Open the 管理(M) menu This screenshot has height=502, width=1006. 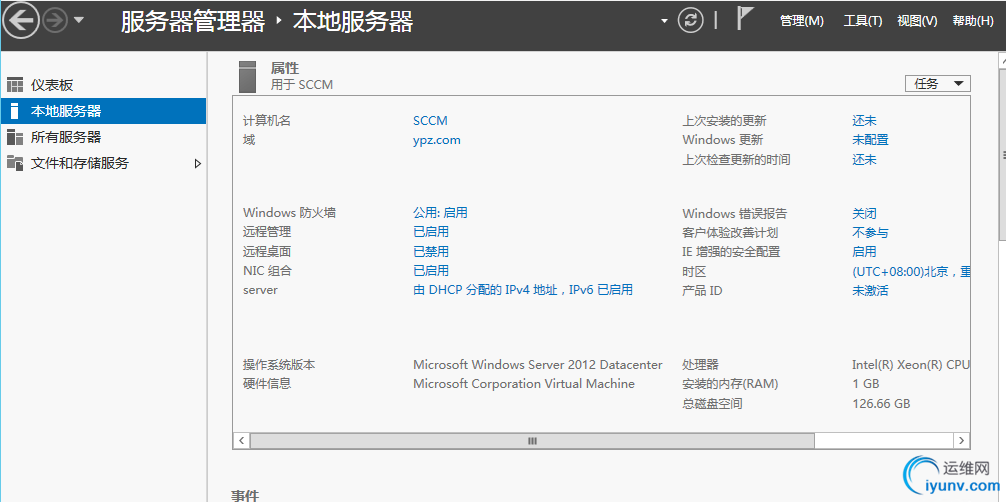(801, 21)
